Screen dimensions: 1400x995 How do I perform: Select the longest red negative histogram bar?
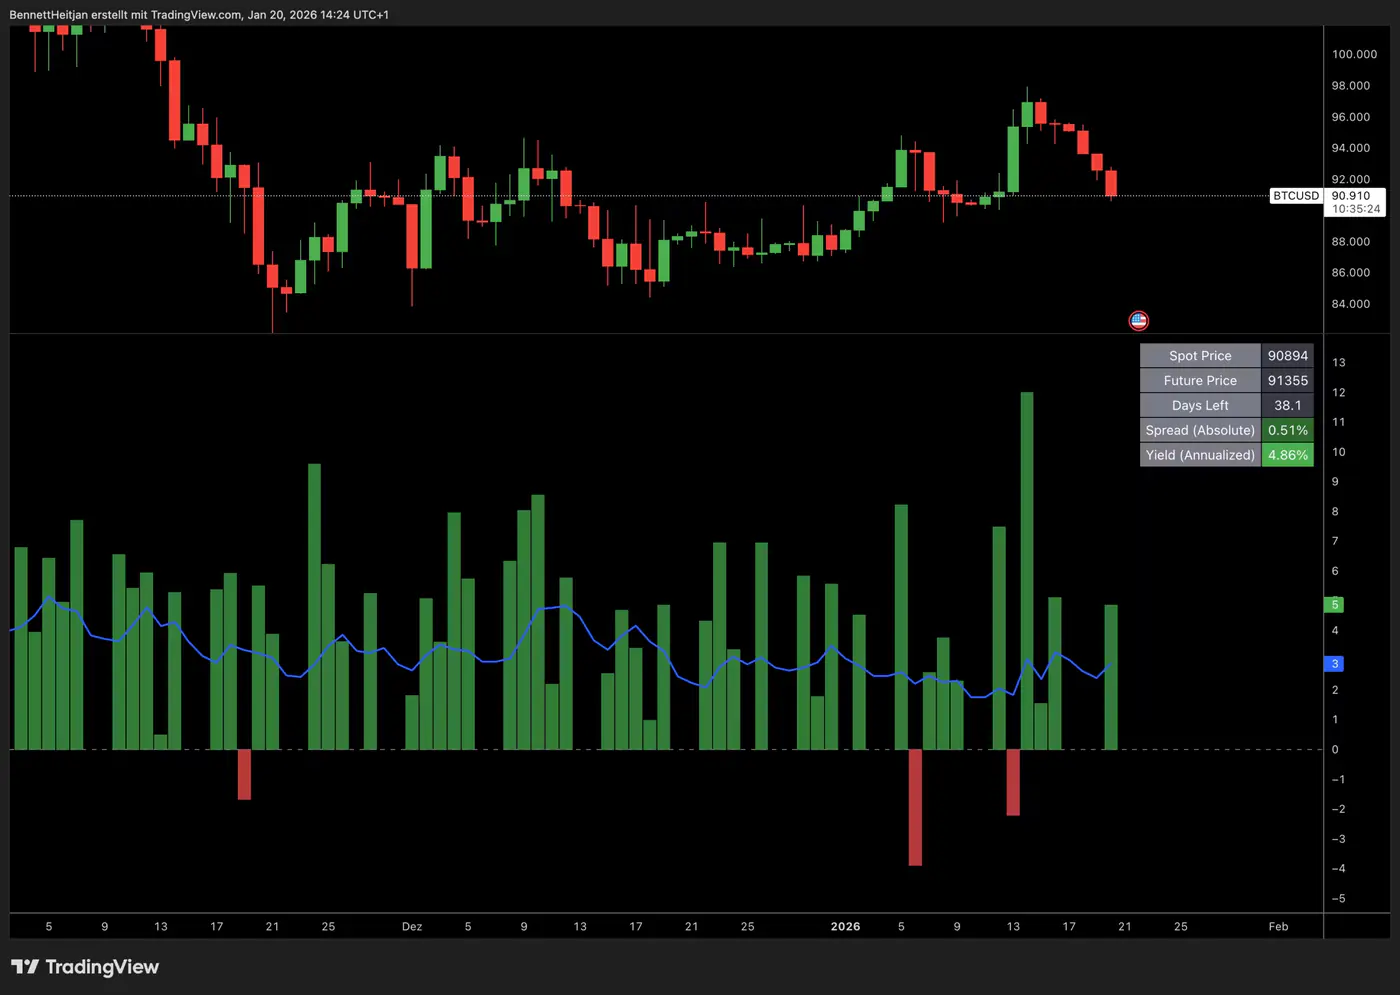pyautogui.click(x=915, y=807)
